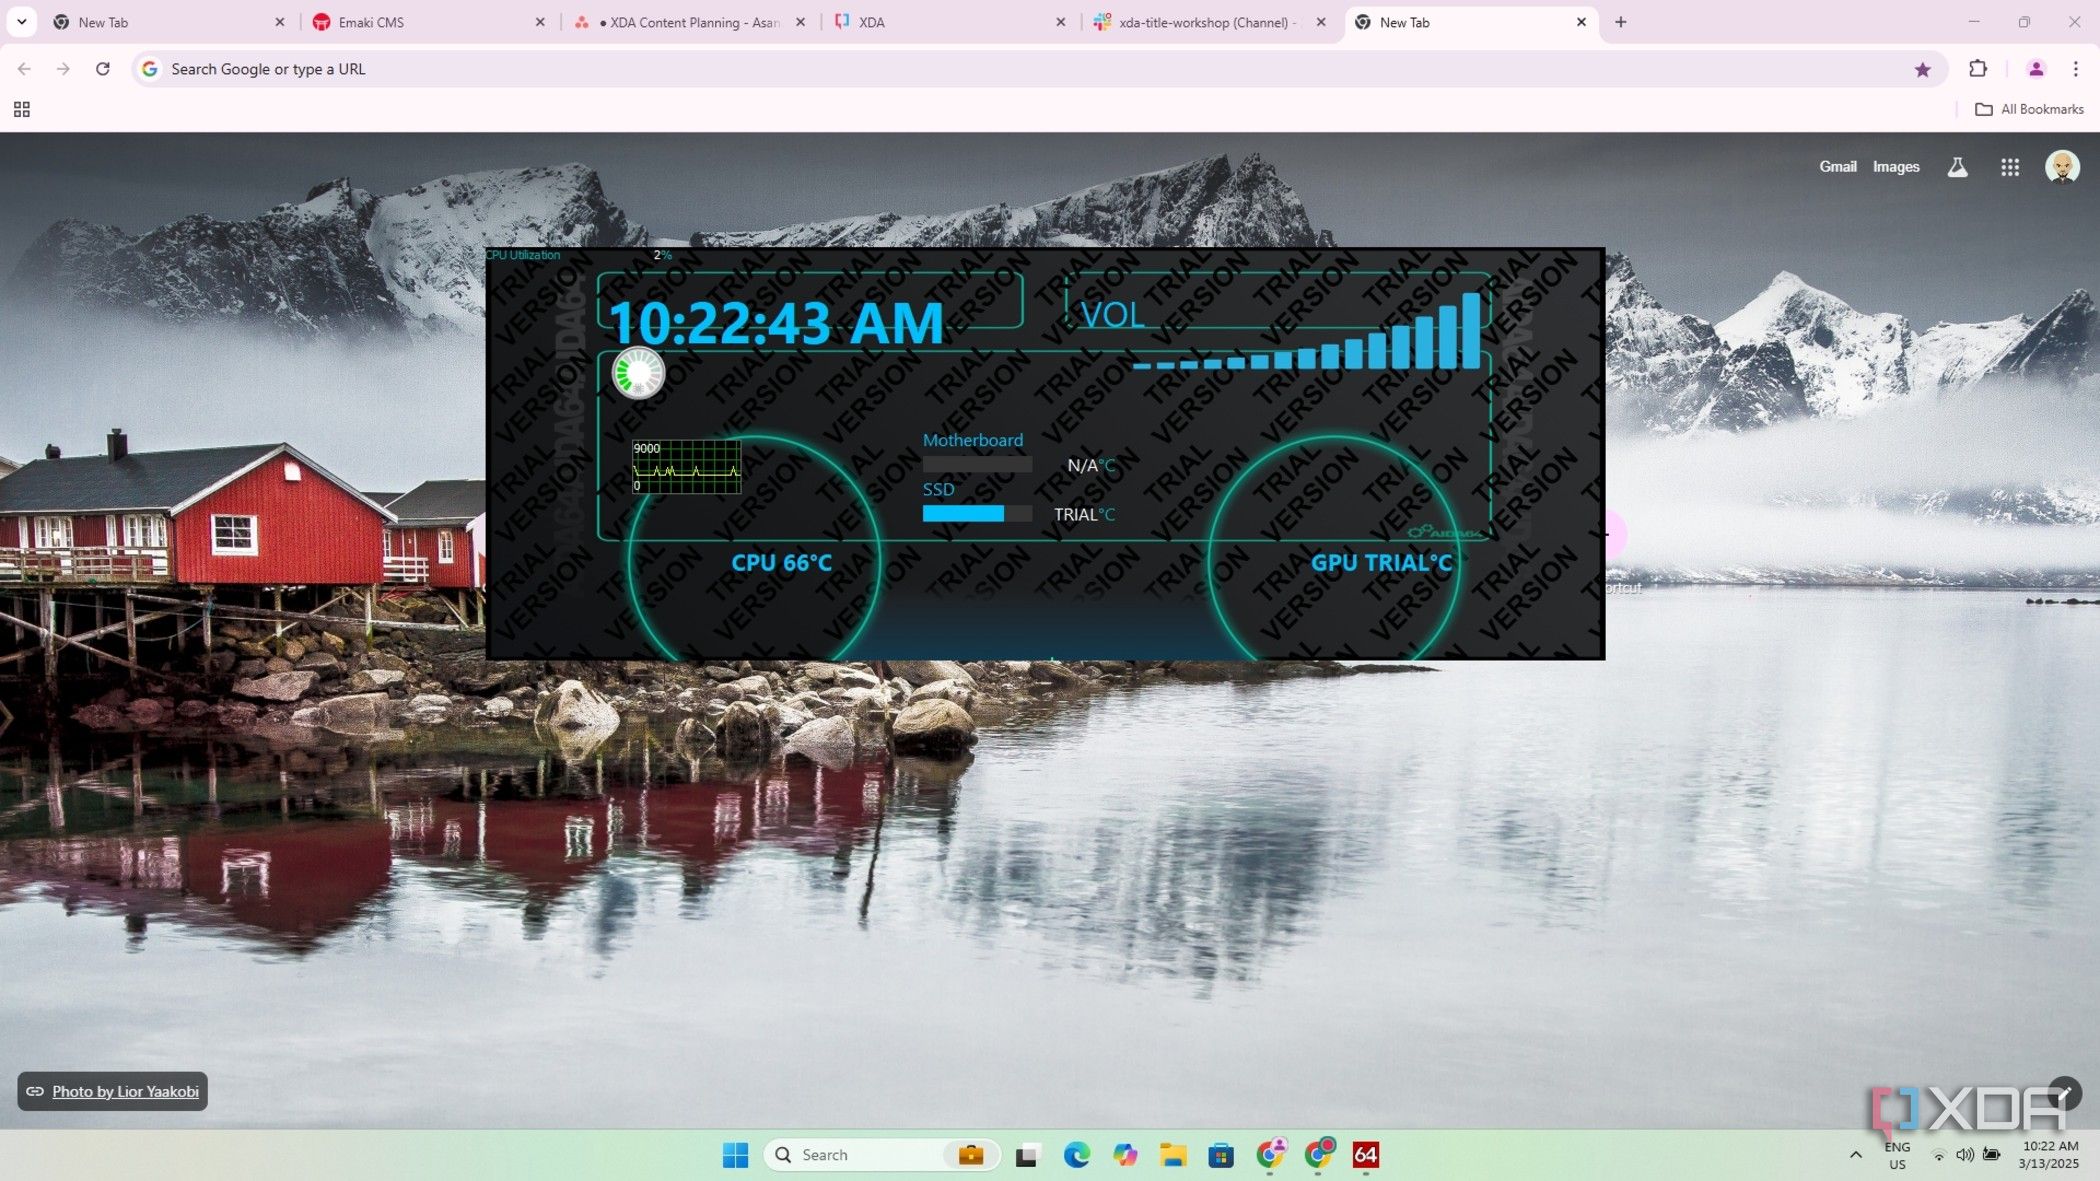The image size is (2100, 1181).
Task: Click the VOL bar meter in the panel
Action: [x=1306, y=330]
